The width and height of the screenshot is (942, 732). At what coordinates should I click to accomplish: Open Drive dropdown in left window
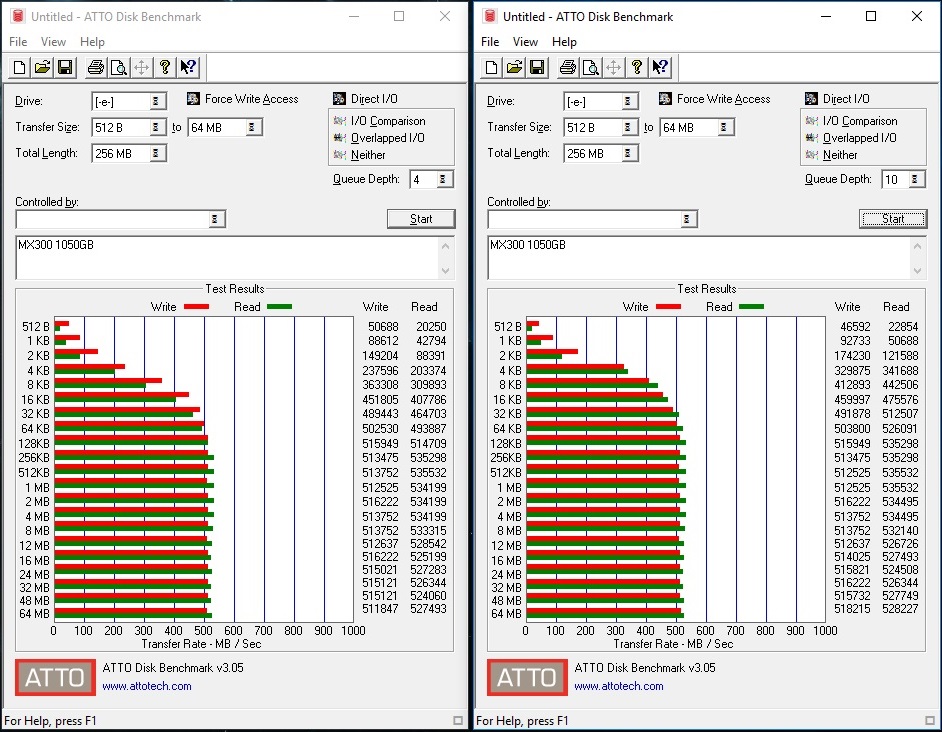[x=156, y=102]
